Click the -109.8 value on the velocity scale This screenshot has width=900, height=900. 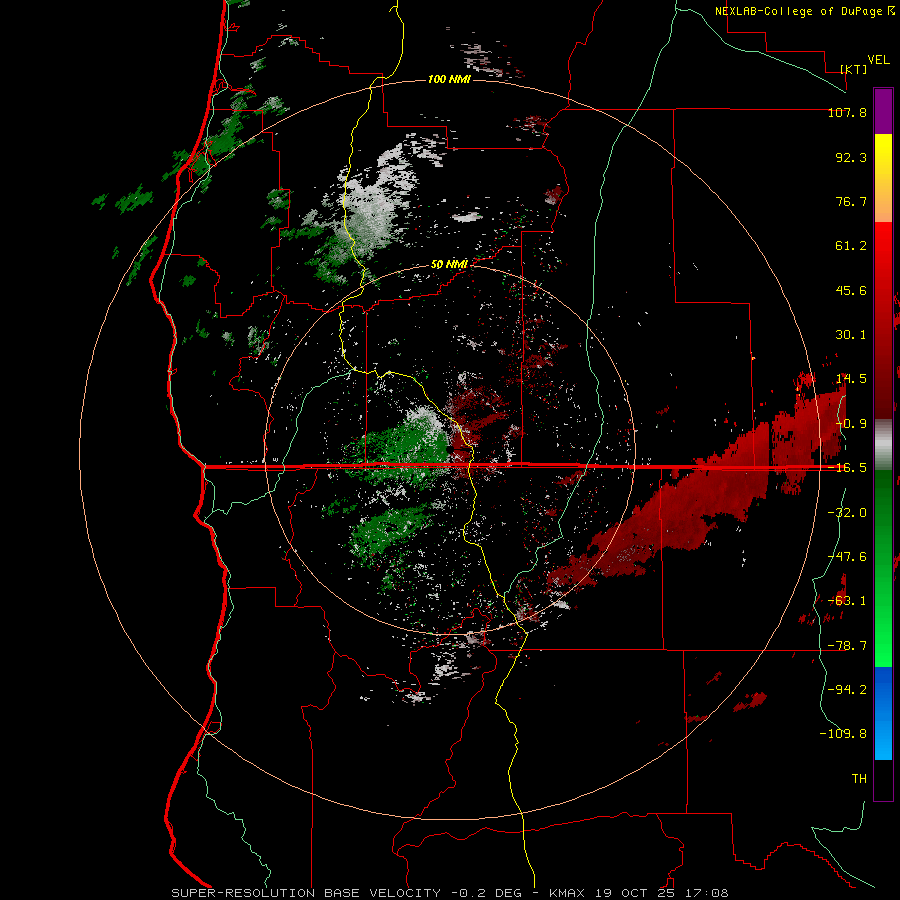click(843, 734)
